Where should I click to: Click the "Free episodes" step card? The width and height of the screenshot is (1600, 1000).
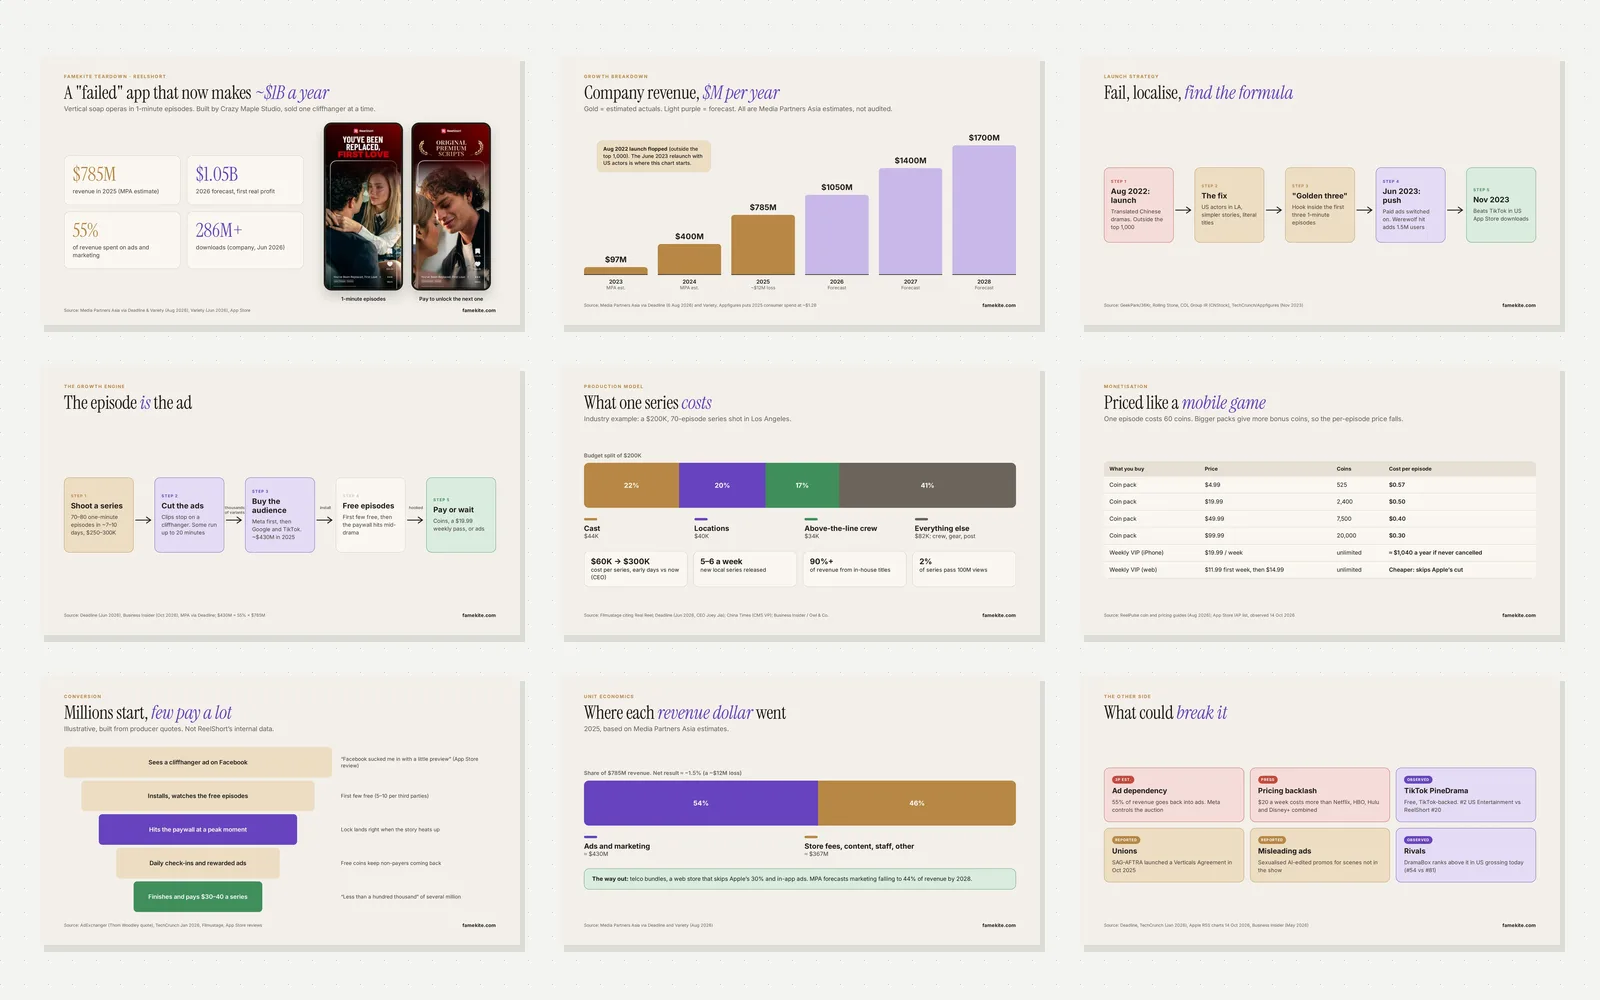pos(370,515)
